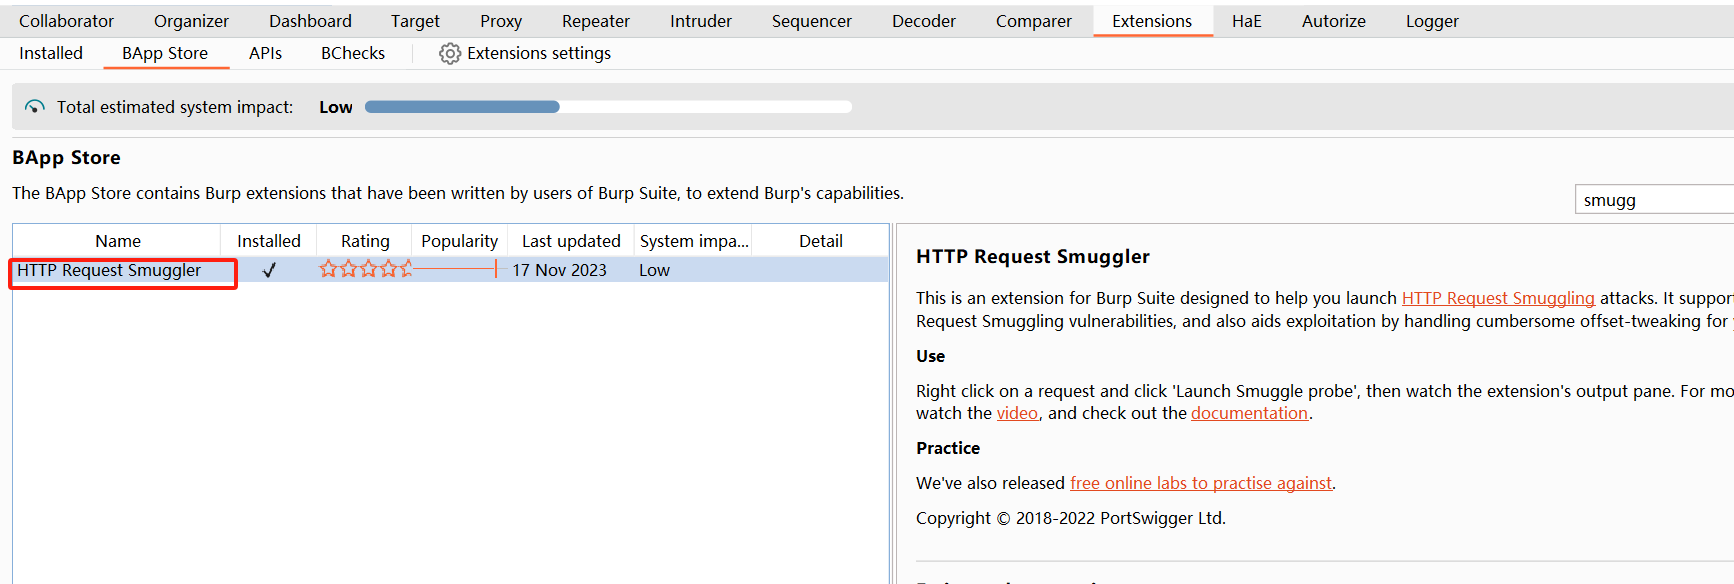1734x584 pixels.
Task: Open the video link
Action: 1018,413
